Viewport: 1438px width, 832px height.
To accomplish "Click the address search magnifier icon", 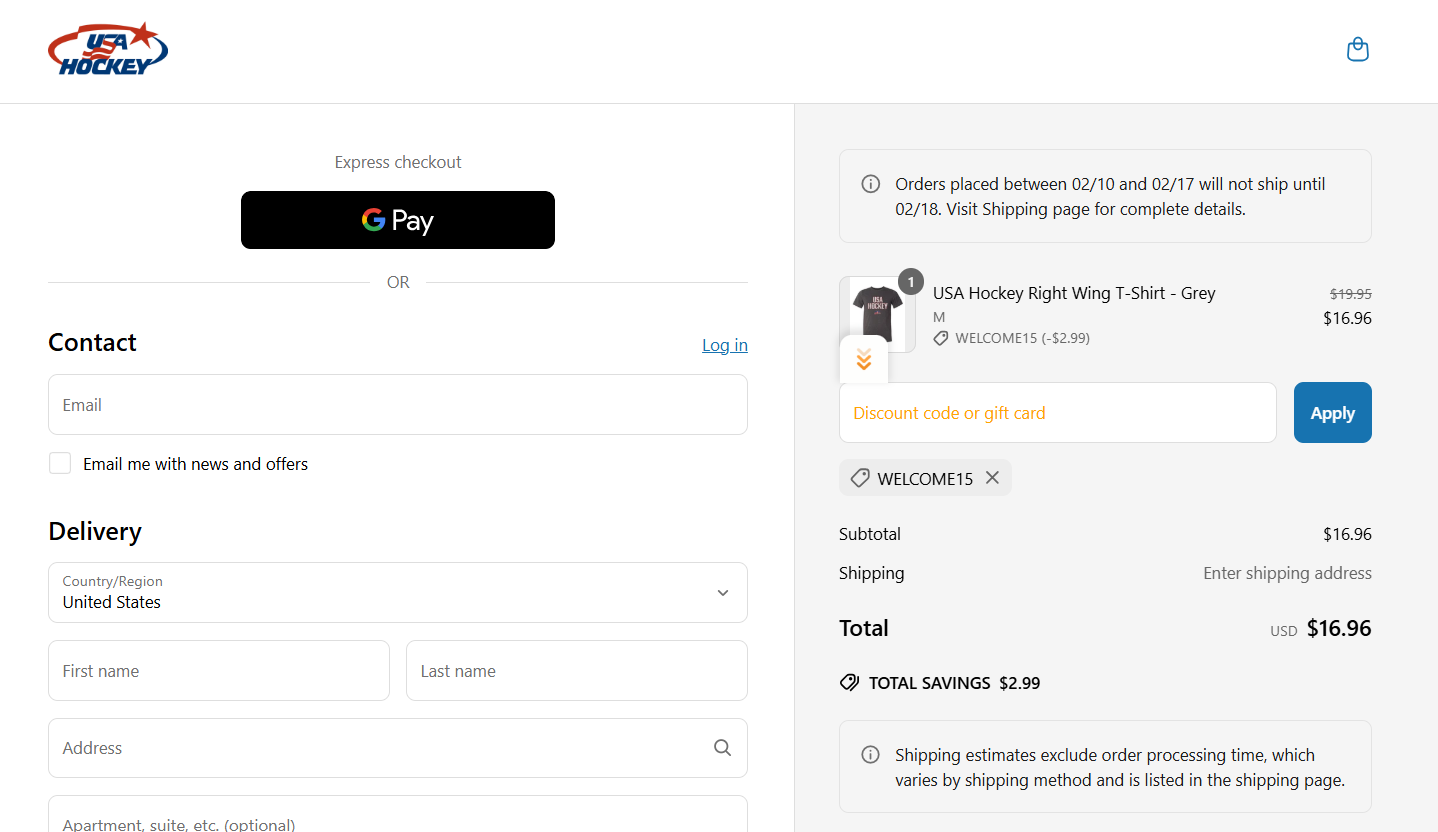I will [722, 748].
